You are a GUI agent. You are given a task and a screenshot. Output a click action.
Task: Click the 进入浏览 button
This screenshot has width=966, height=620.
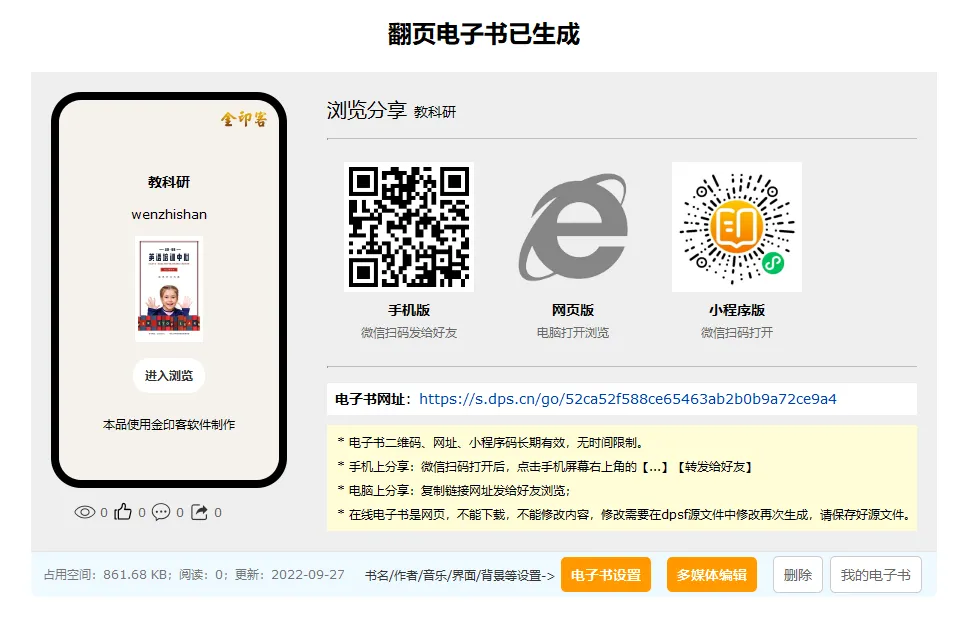[169, 375]
